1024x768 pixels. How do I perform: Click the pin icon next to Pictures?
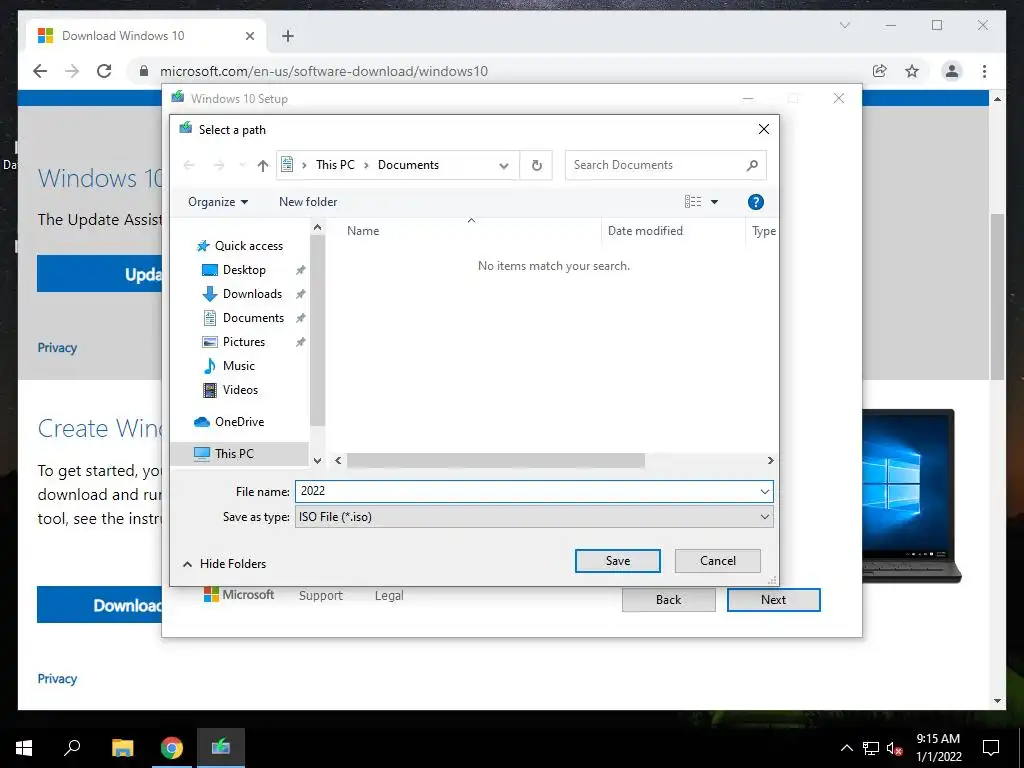pyautogui.click(x=300, y=342)
